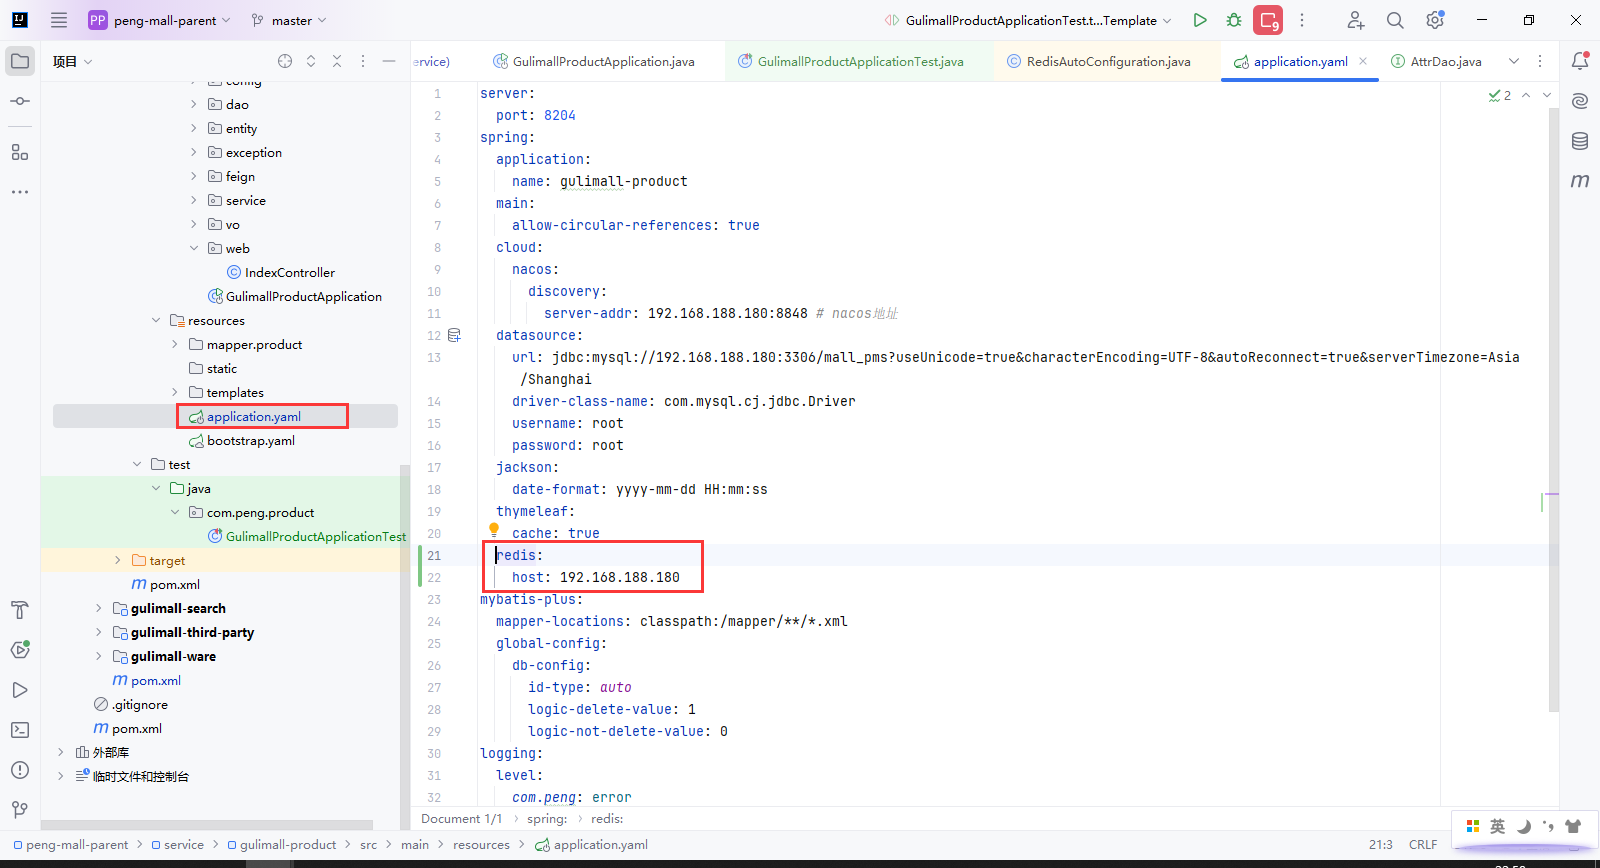This screenshot has width=1600, height=868.
Task: Open project panel options menu
Action: click(x=363, y=61)
